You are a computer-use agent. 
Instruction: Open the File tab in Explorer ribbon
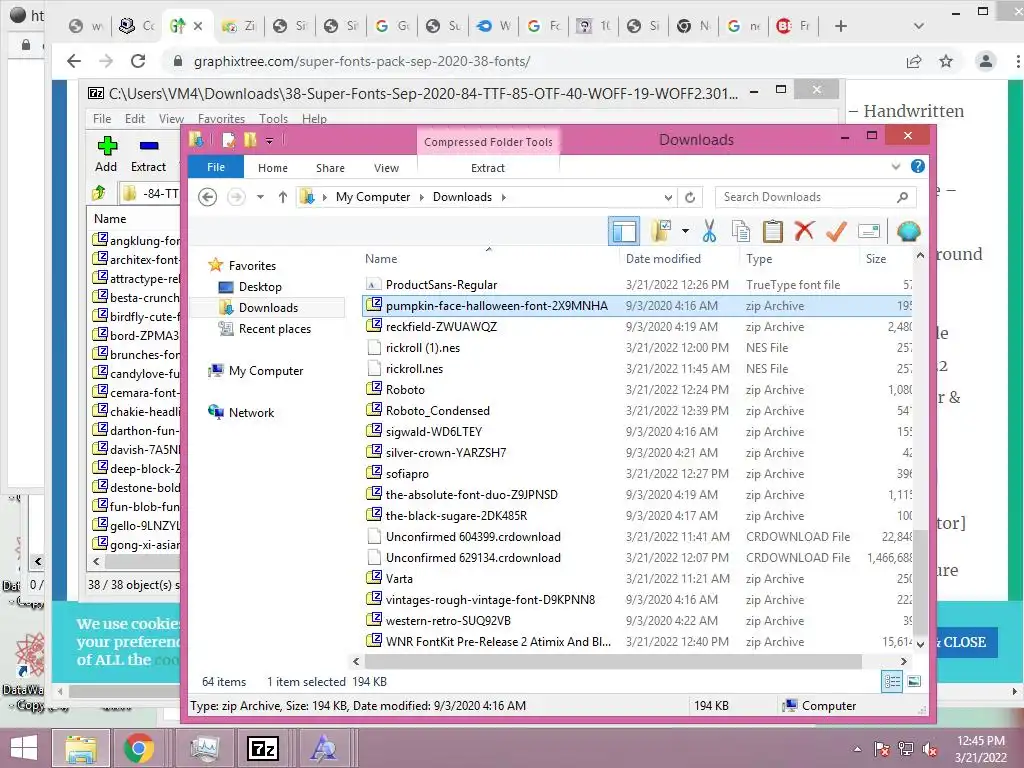point(216,167)
